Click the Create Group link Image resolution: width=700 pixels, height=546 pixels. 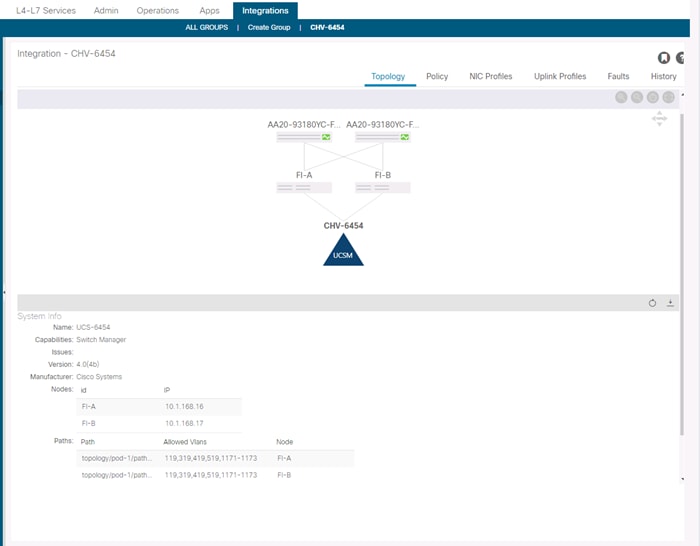tap(269, 27)
